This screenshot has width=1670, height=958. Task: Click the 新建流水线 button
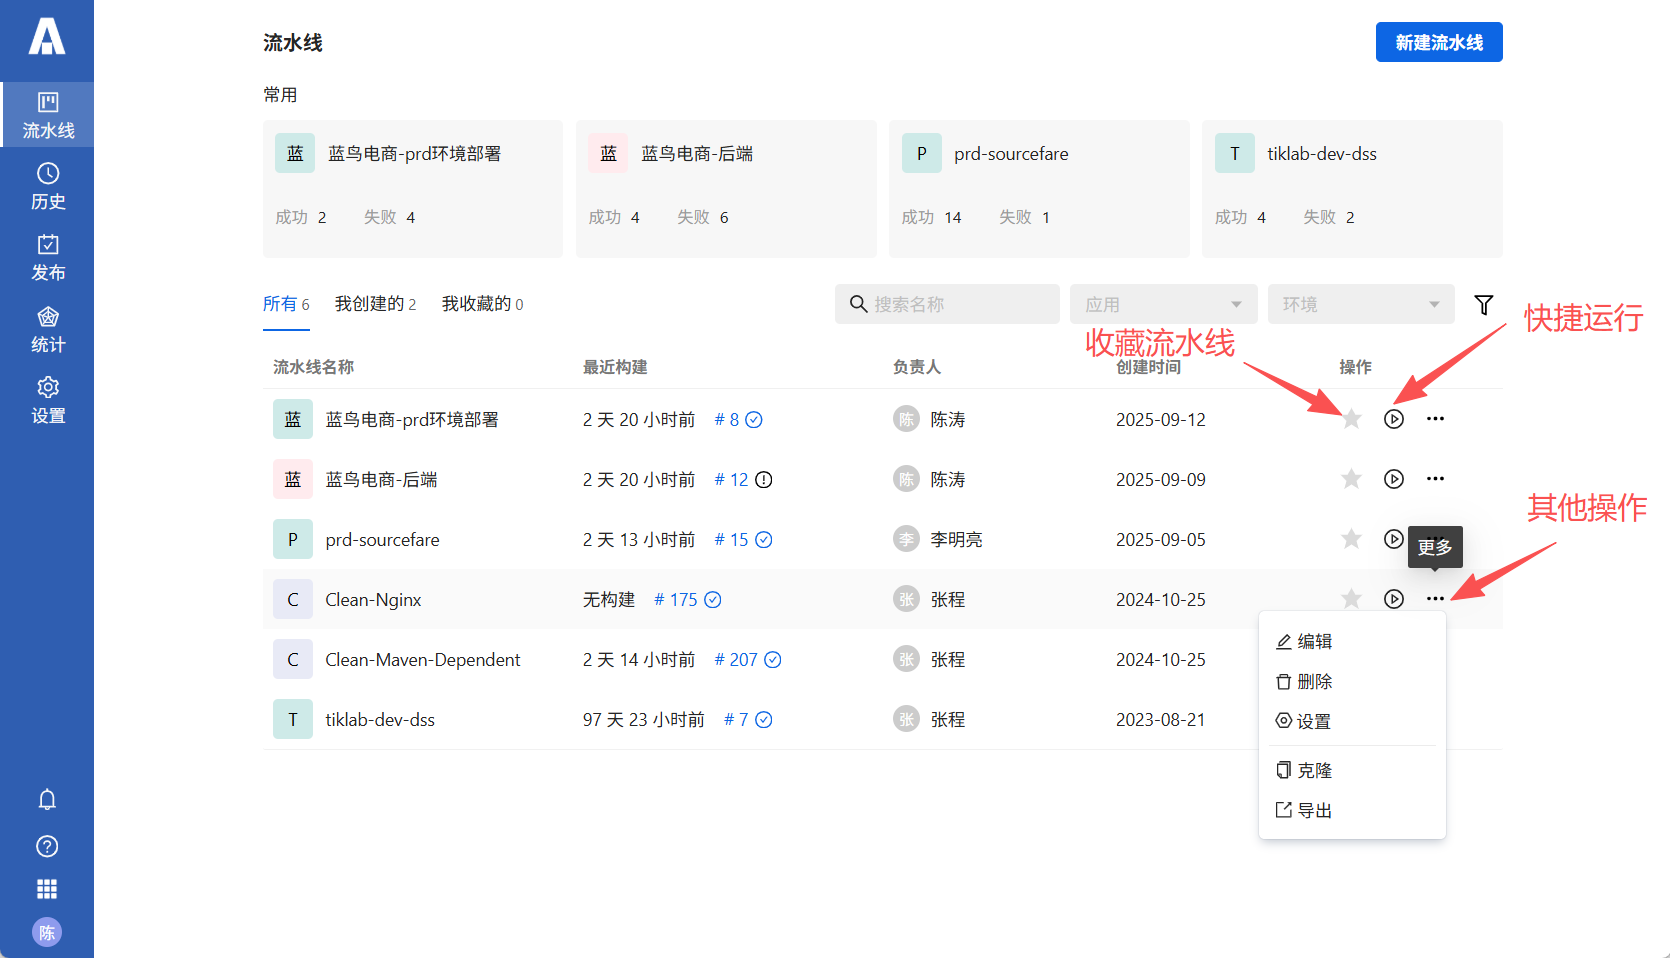[x=1438, y=42]
